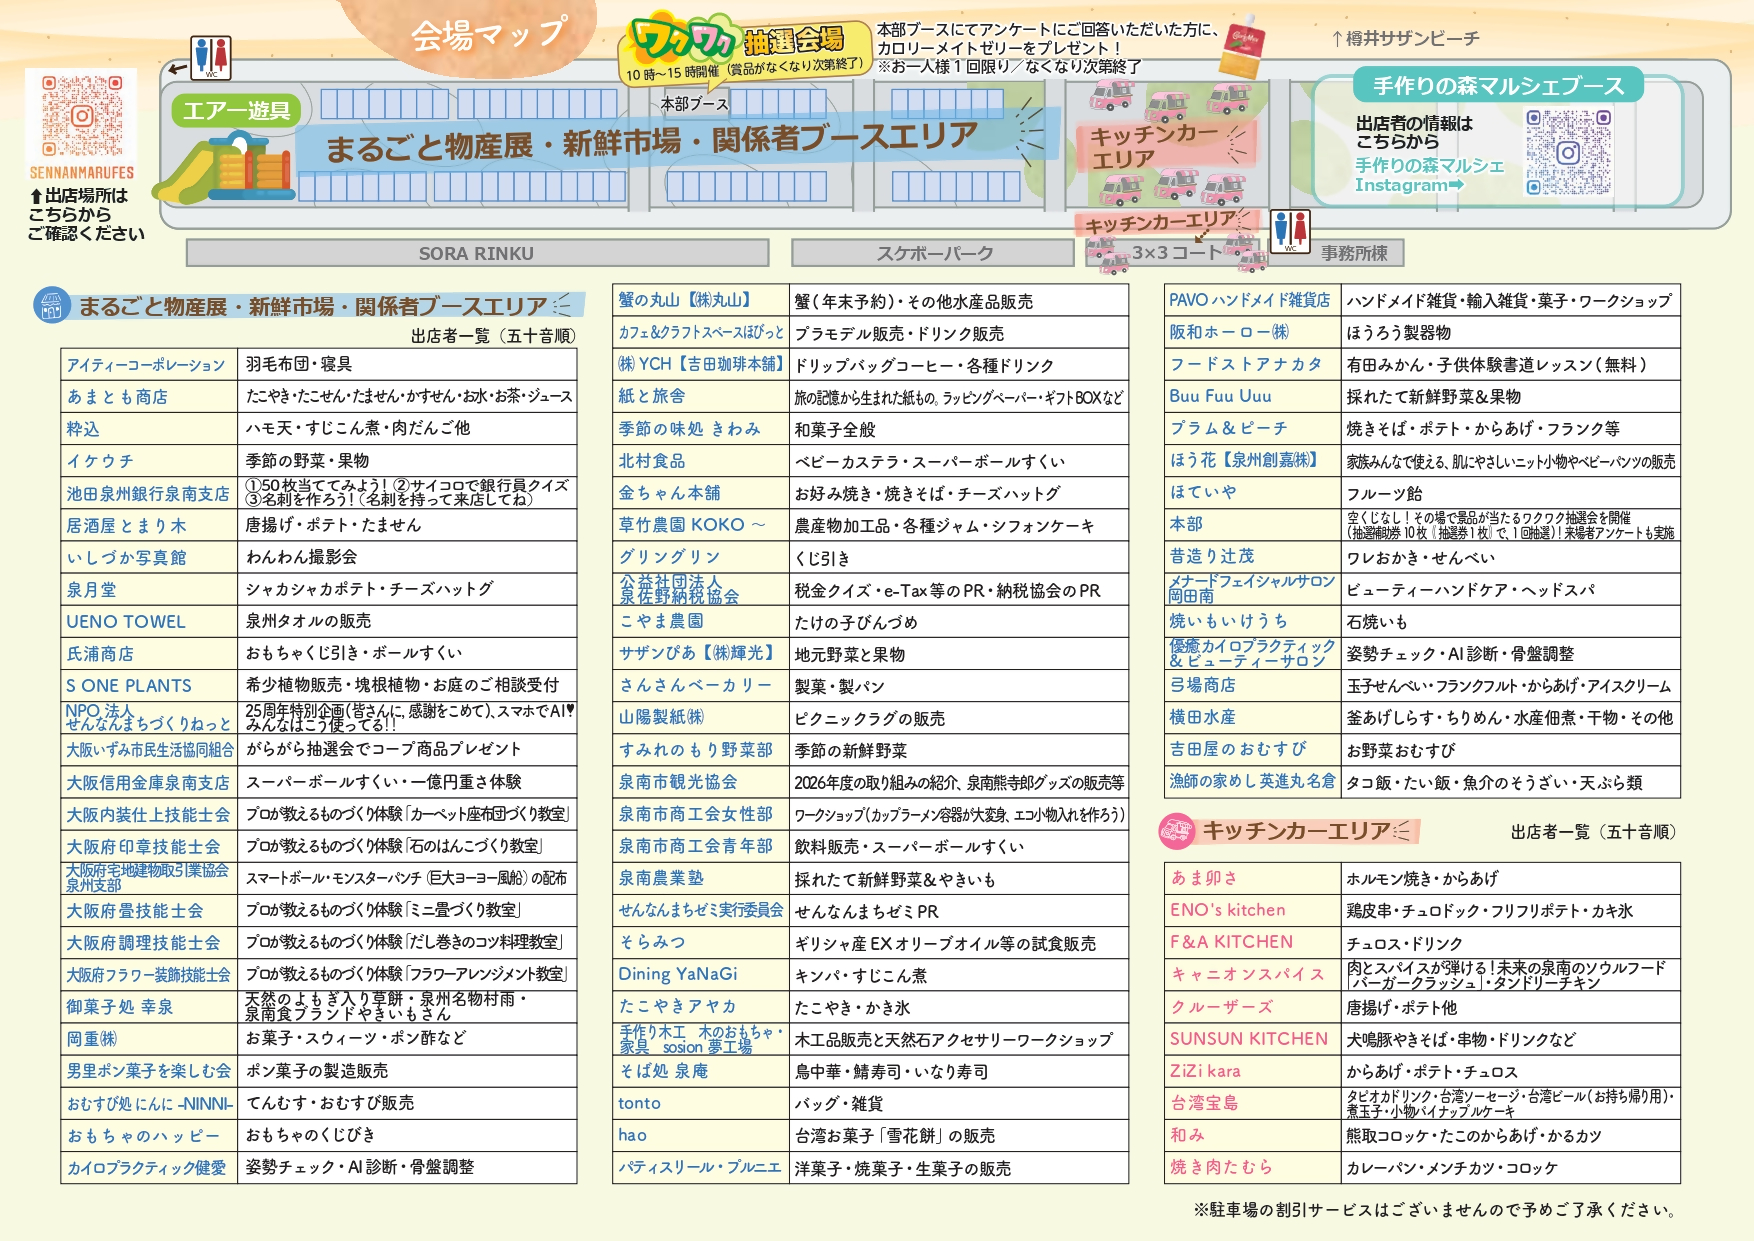
Task: Click the 羽毛布団・寝具 description cell
Action: (407, 364)
